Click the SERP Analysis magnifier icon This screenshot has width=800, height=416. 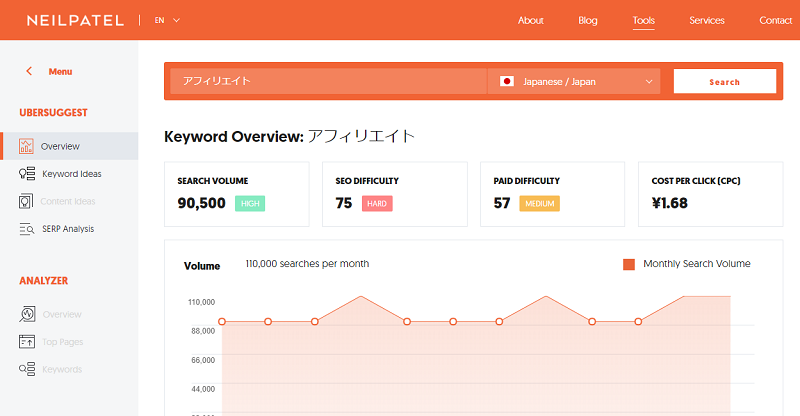click(x=27, y=229)
